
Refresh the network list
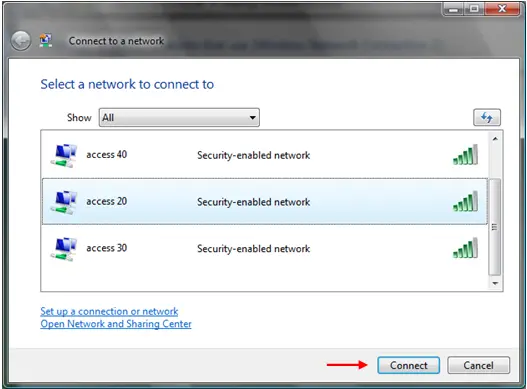487,117
